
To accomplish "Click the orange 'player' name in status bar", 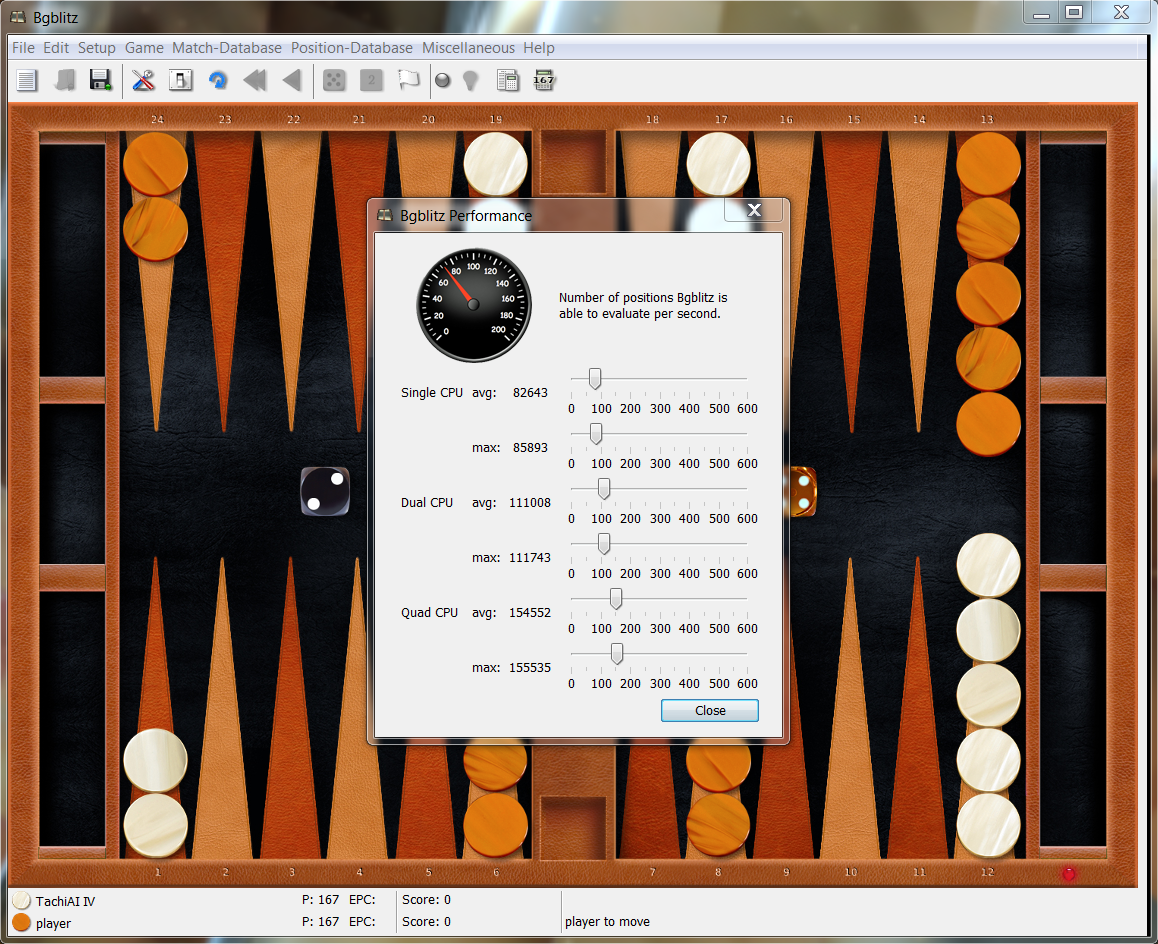I will click(x=53, y=923).
